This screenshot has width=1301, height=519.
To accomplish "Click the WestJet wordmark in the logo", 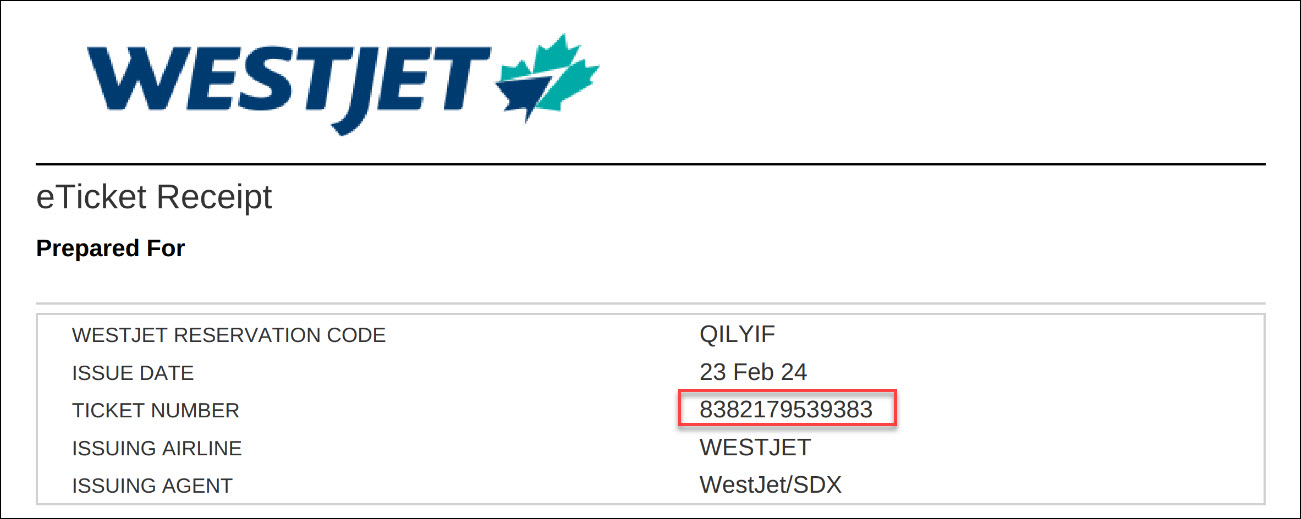I will pos(290,82).
